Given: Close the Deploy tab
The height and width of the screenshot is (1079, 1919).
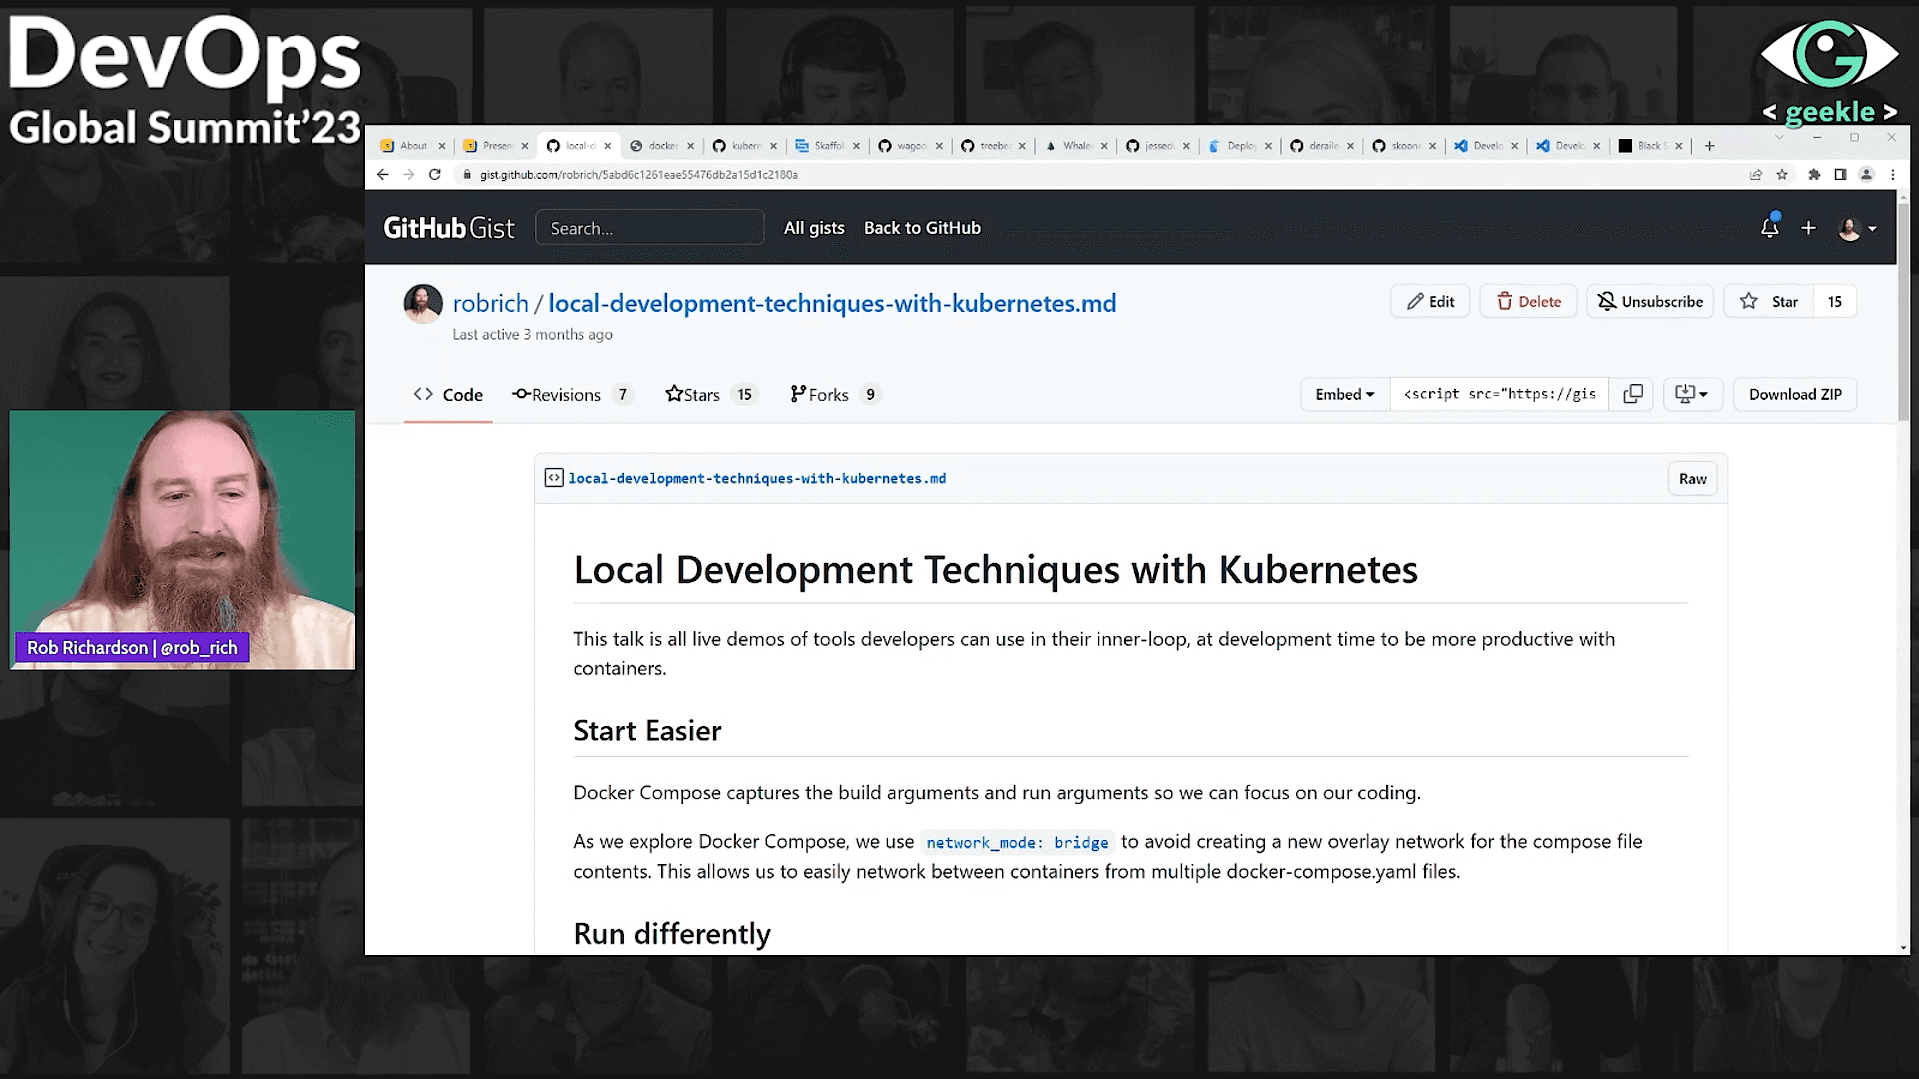Looking at the screenshot, I should click(1268, 146).
